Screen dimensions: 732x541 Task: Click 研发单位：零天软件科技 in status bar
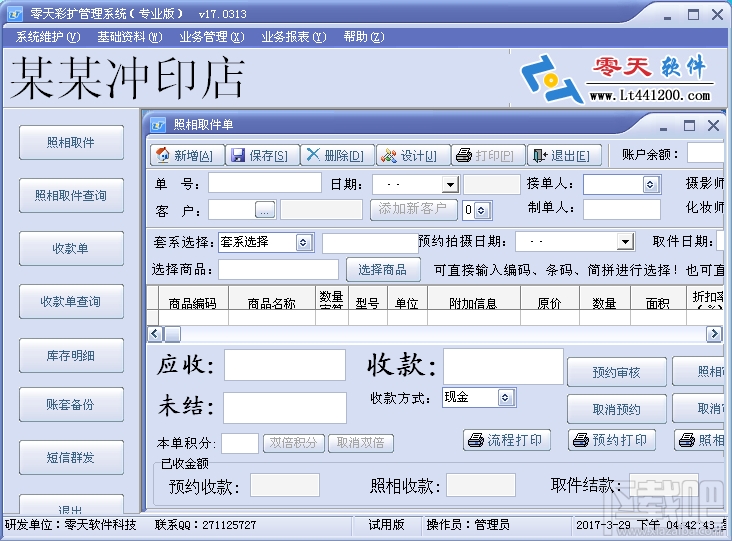71,525
